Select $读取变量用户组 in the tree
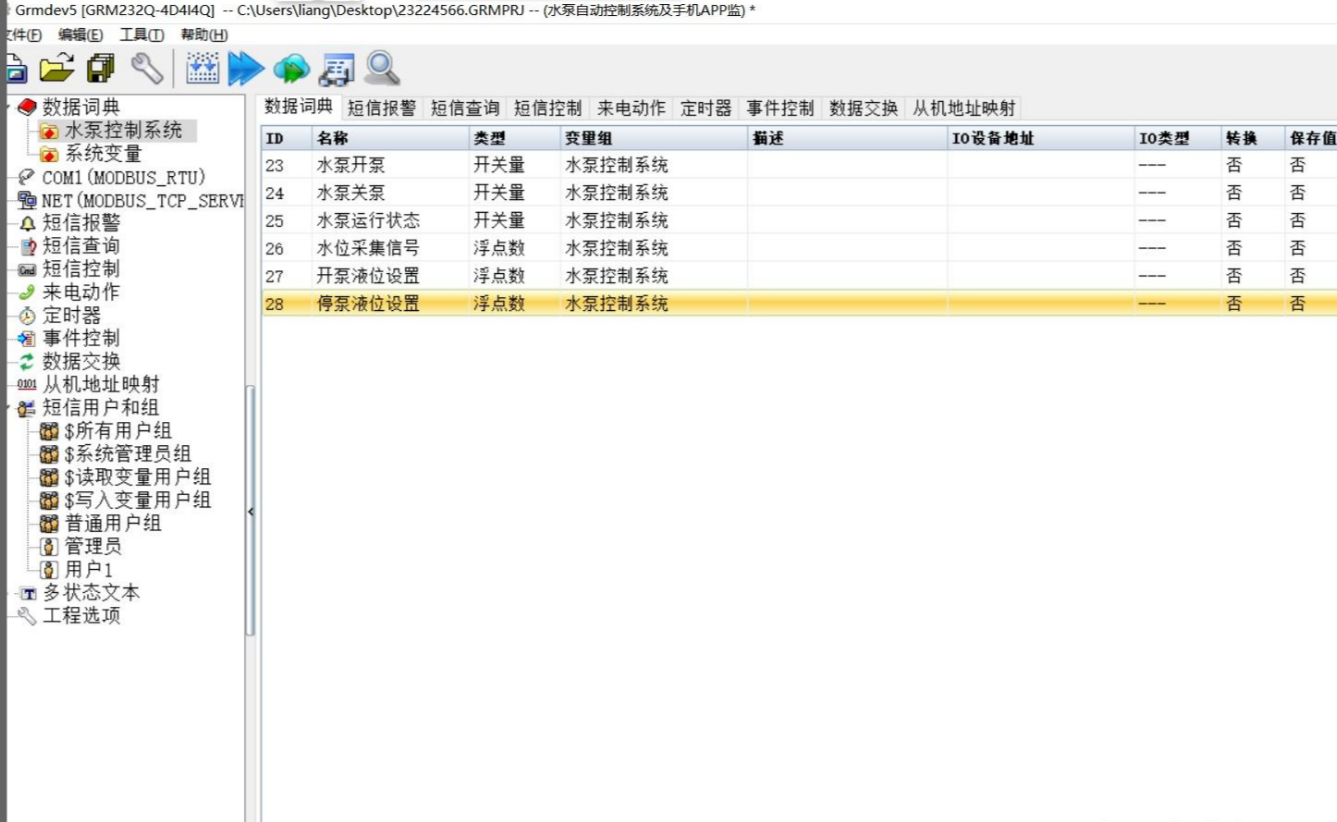The width and height of the screenshot is (1337, 822). click(138, 477)
